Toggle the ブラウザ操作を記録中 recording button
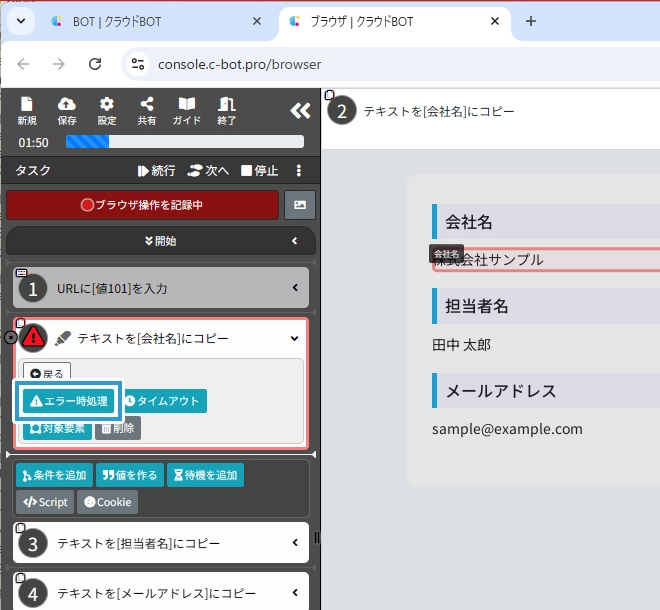The height and width of the screenshot is (610, 660). pyautogui.click(x=142, y=205)
